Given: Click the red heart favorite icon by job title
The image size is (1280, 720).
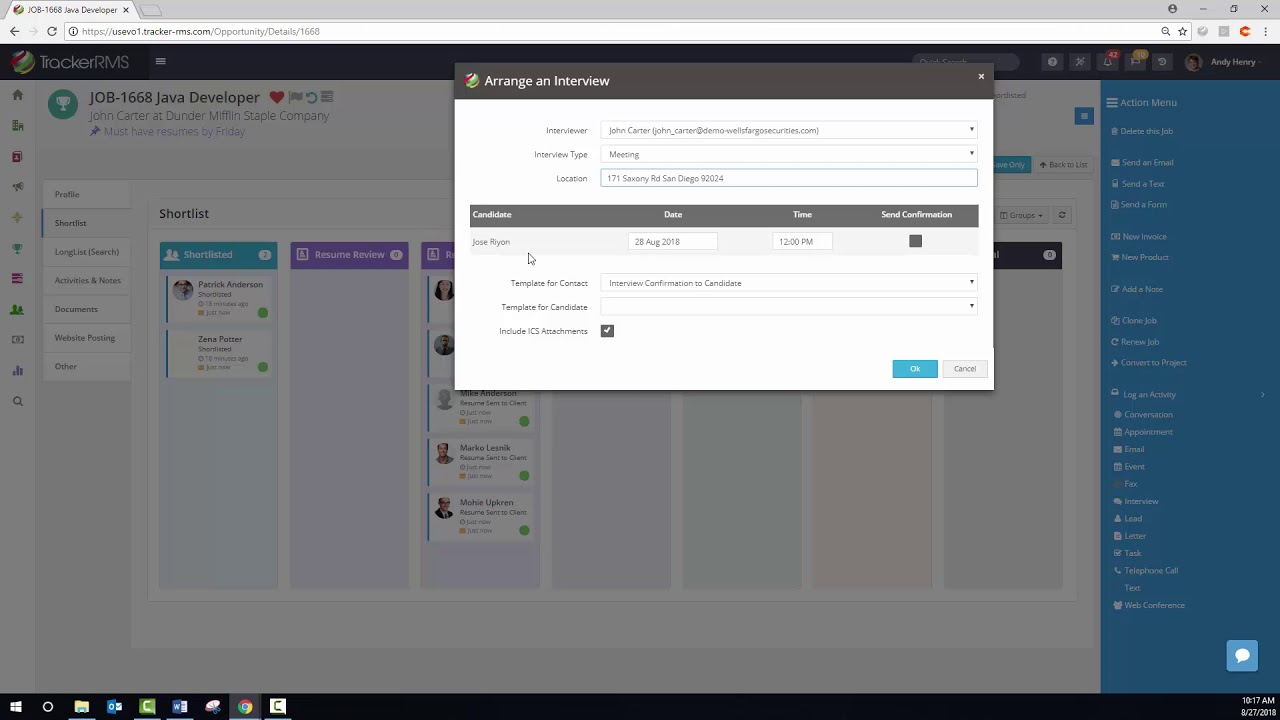Looking at the screenshot, I should tap(277, 97).
